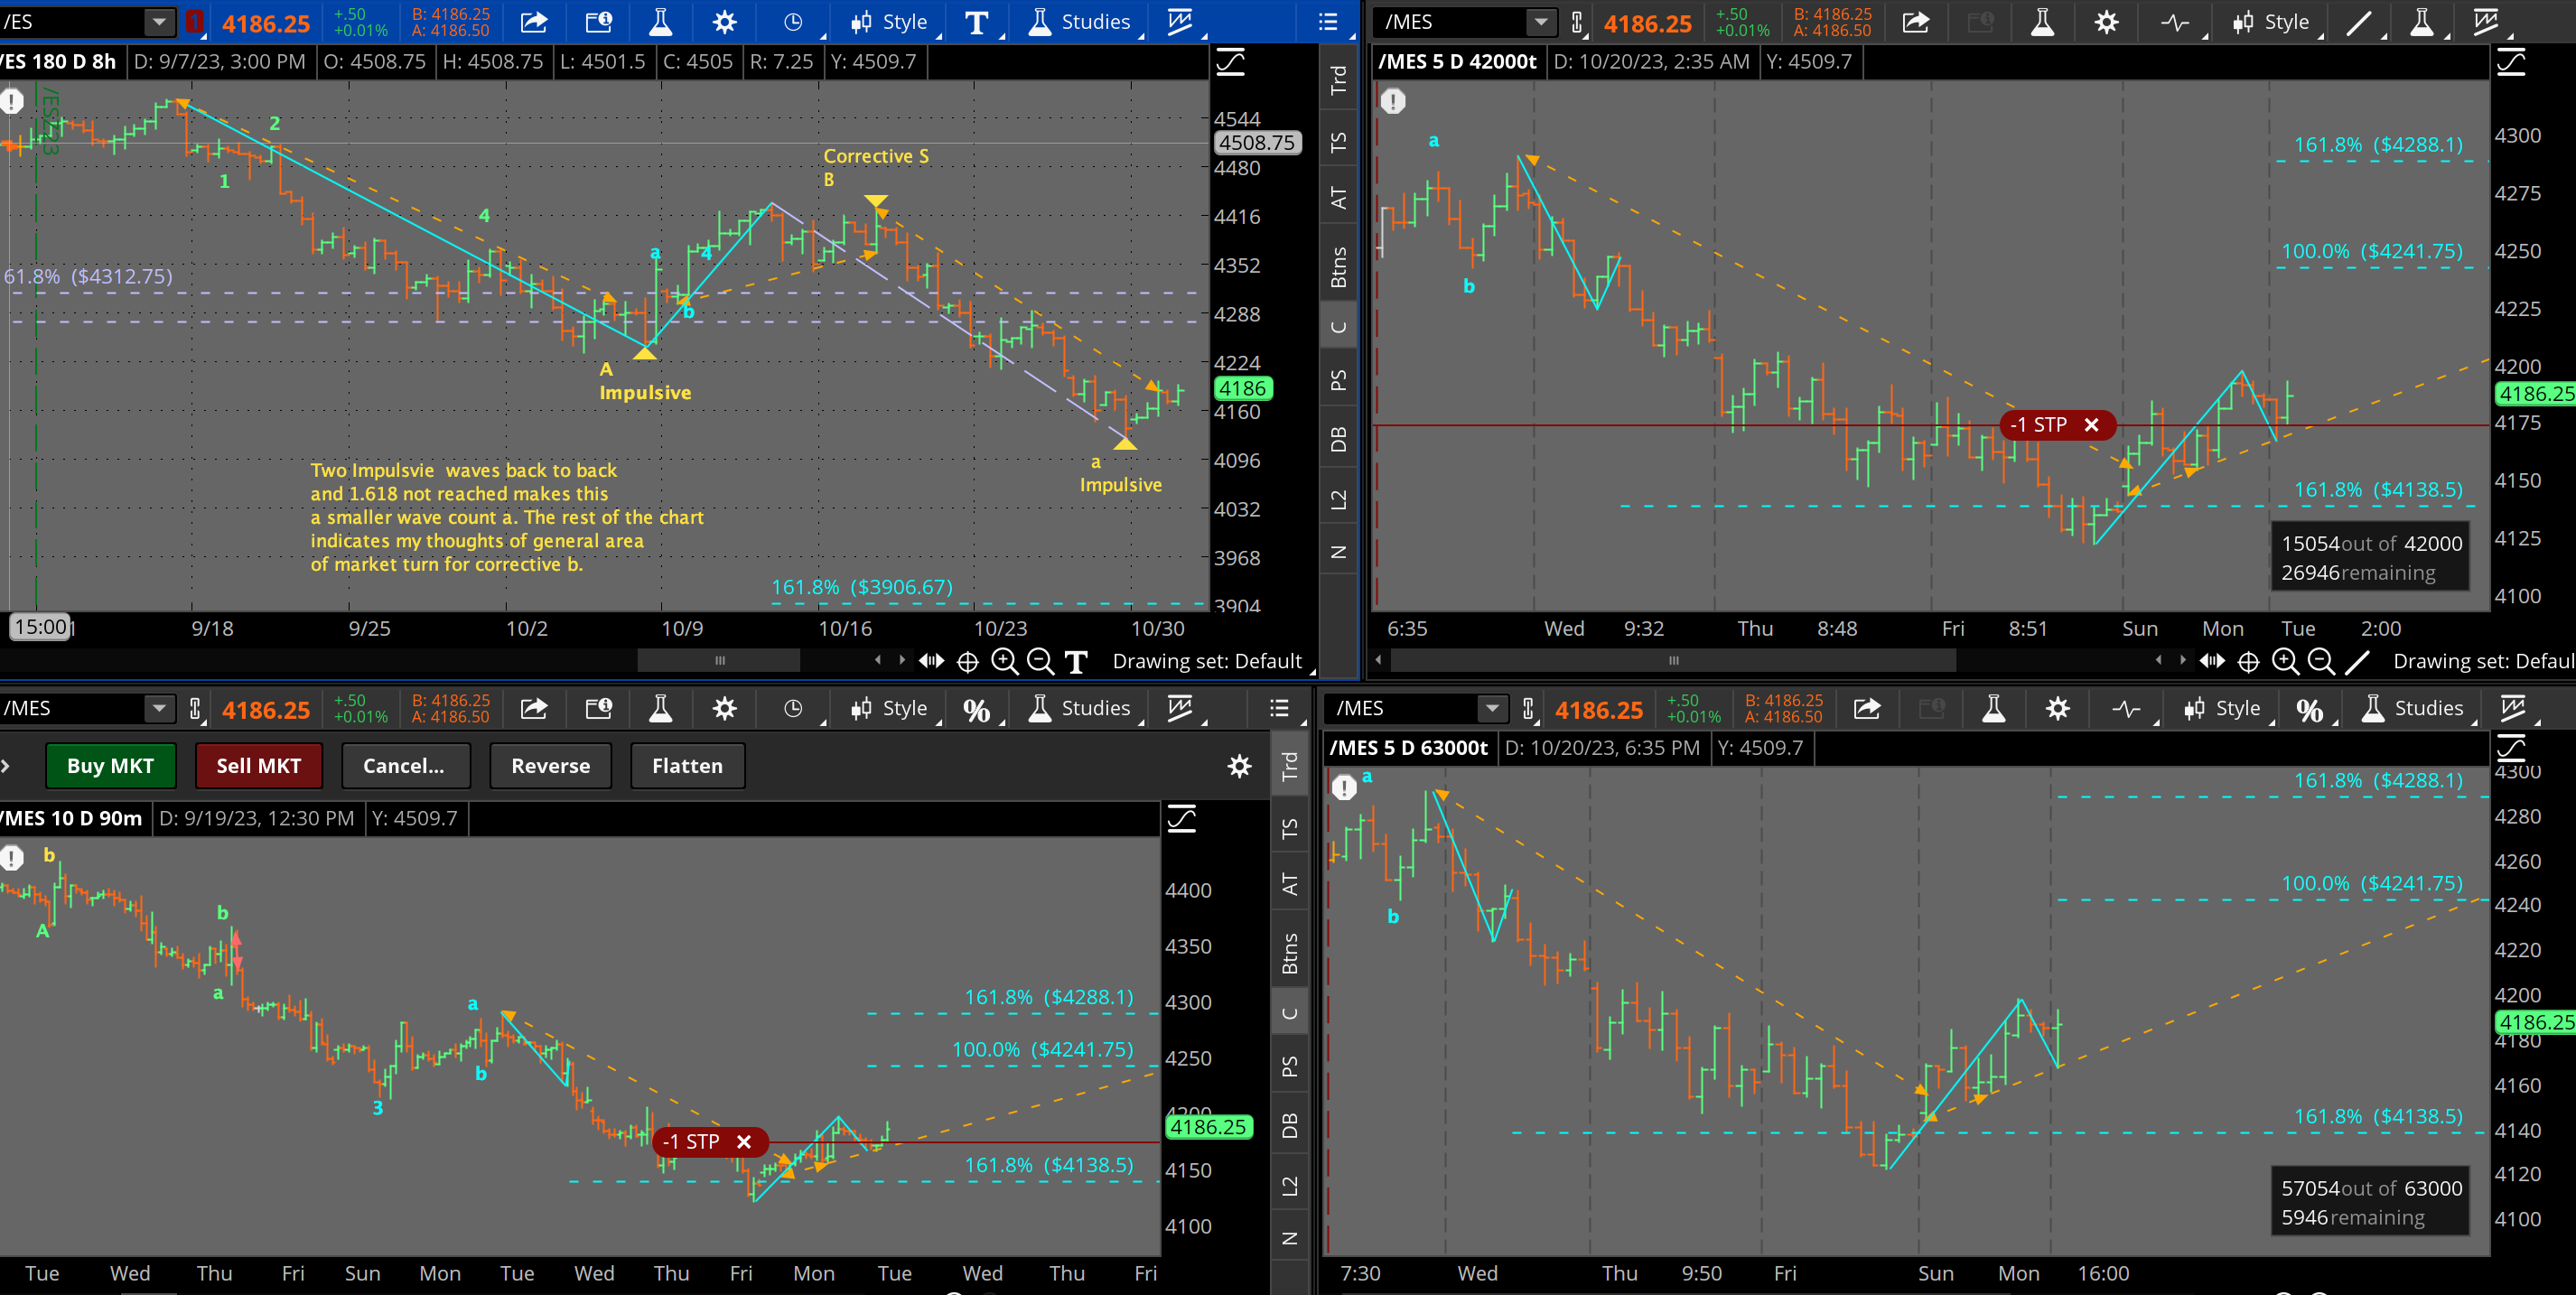Zoom in on the /ES 180 D chart
Image resolution: width=2576 pixels, height=1295 pixels.
pos(1004,661)
